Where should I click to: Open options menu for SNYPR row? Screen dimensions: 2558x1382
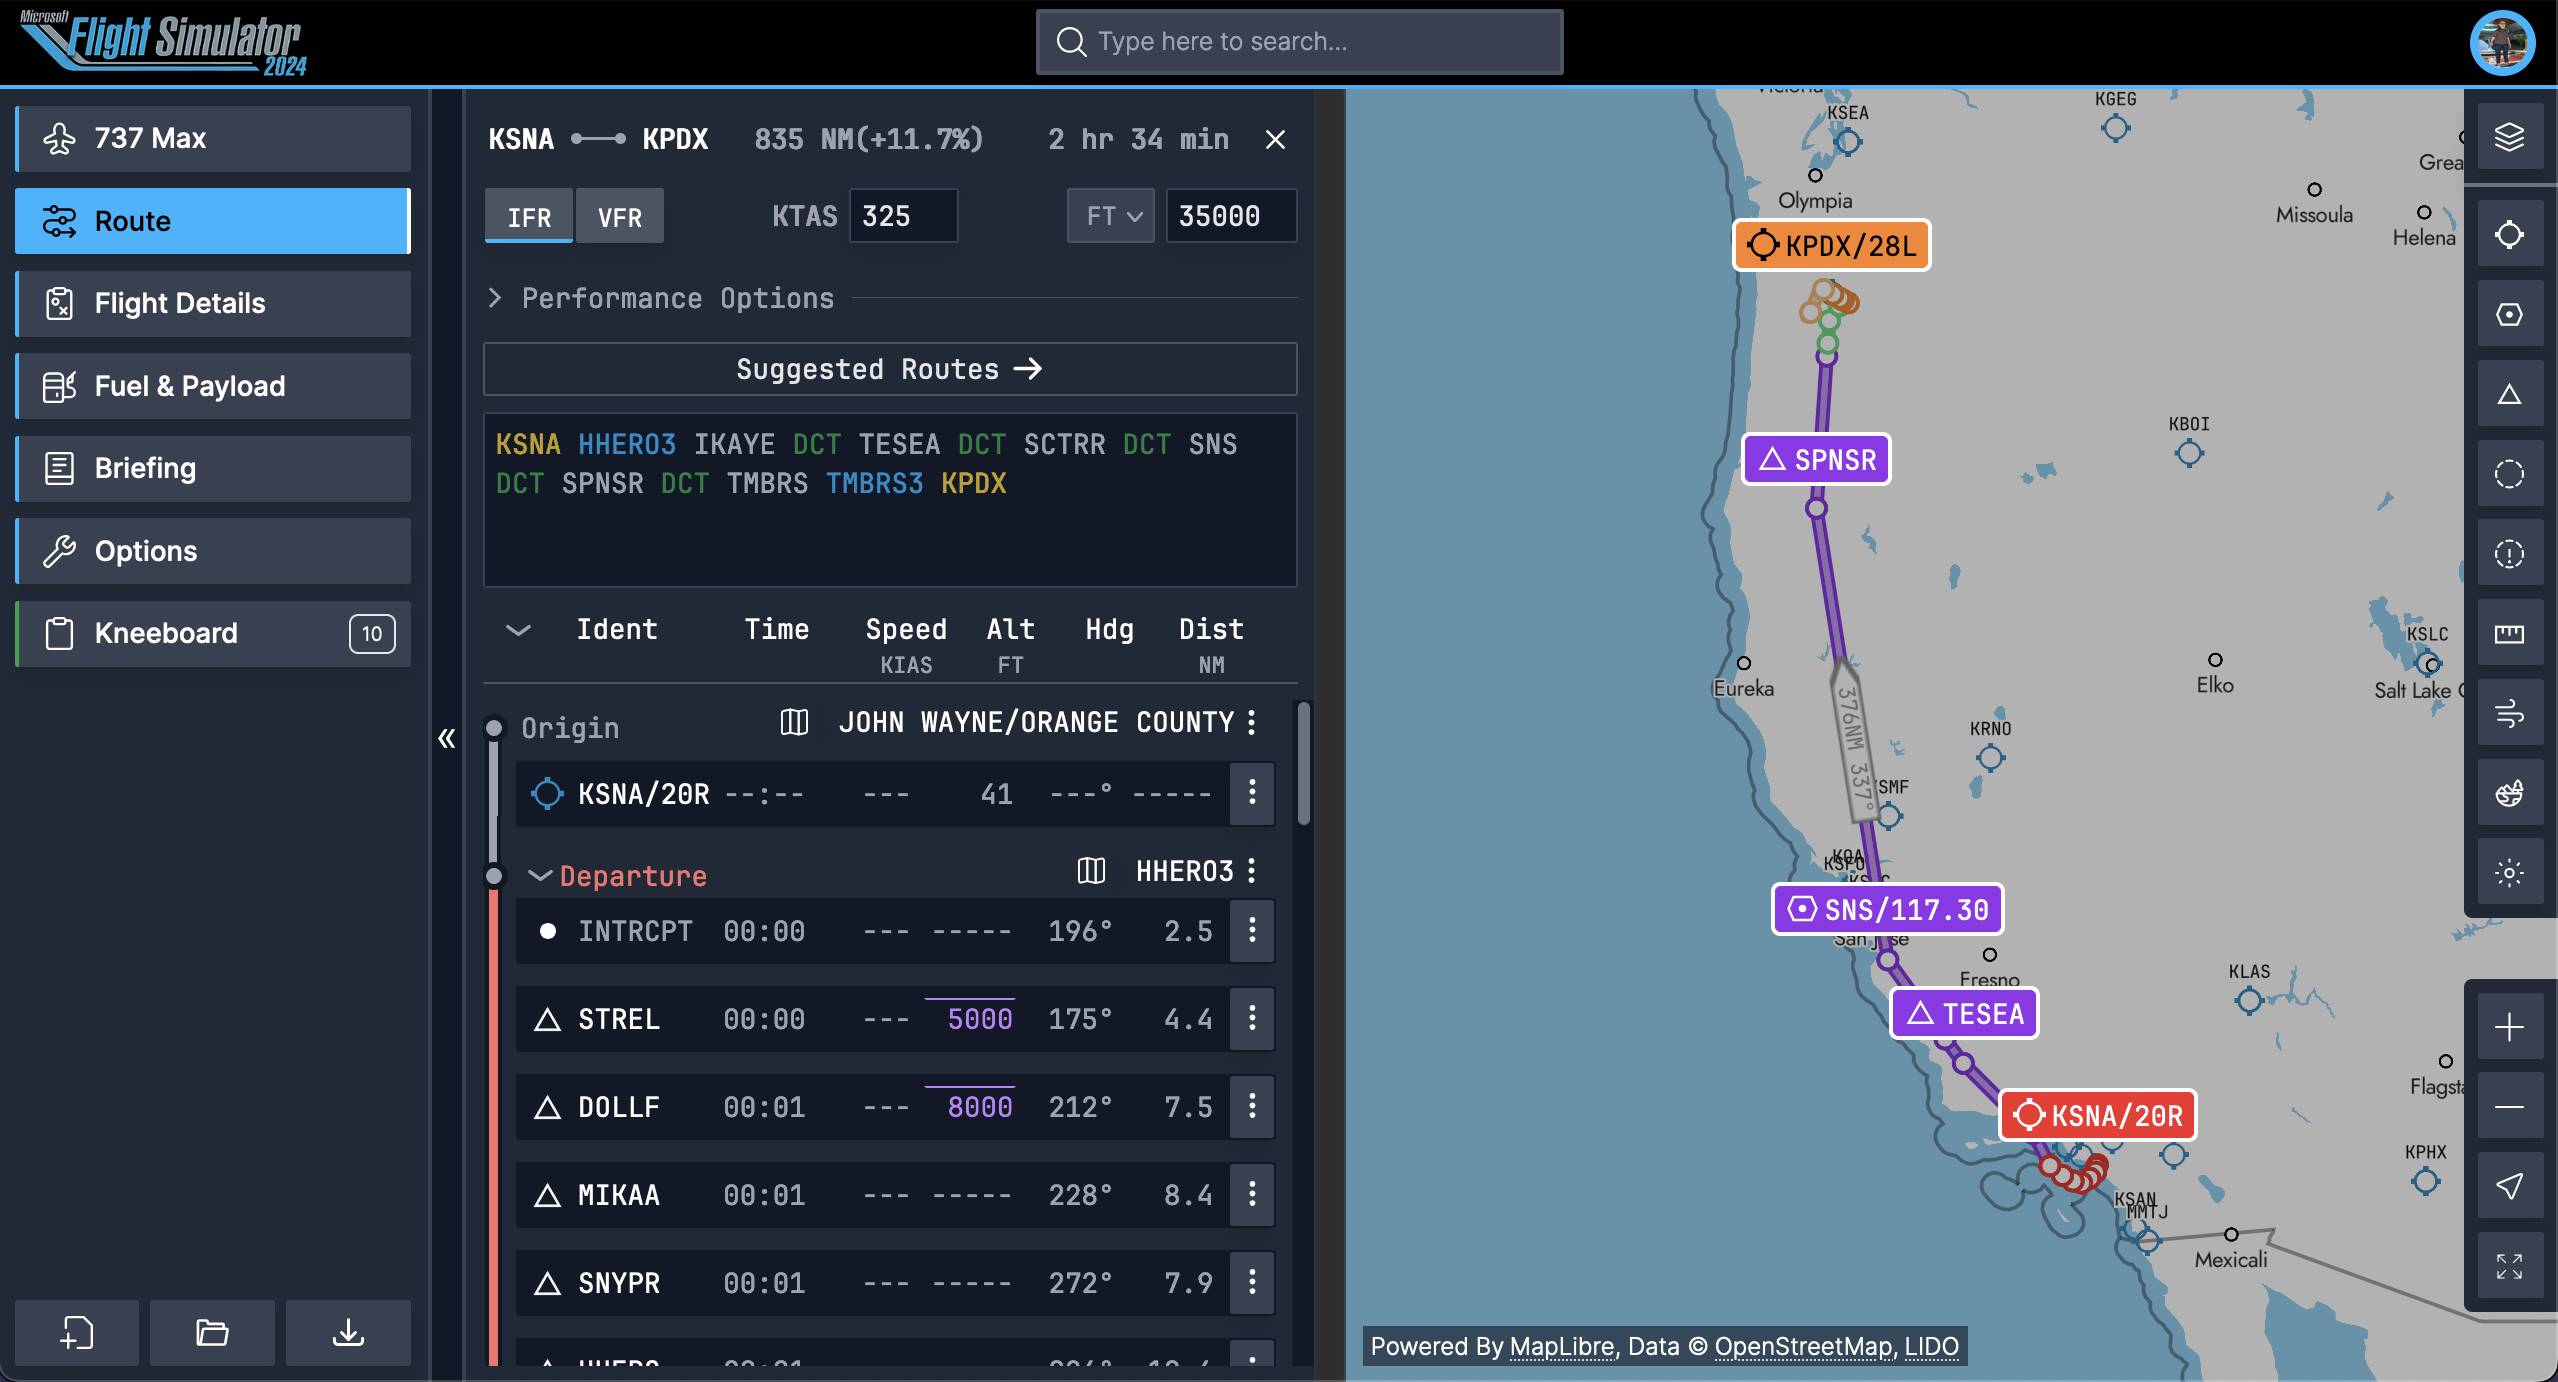1252,1283
